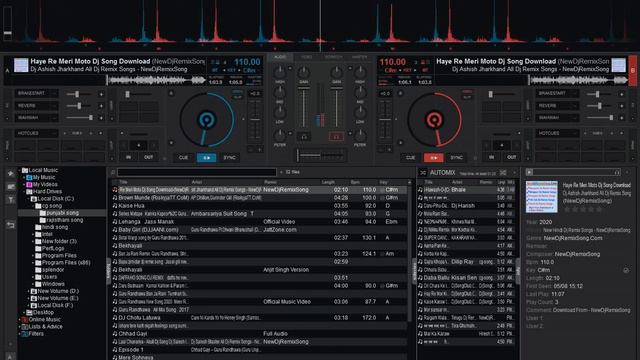Toggle right channel red headphone cue button
This screenshot has height=360, width=640.
336,137
